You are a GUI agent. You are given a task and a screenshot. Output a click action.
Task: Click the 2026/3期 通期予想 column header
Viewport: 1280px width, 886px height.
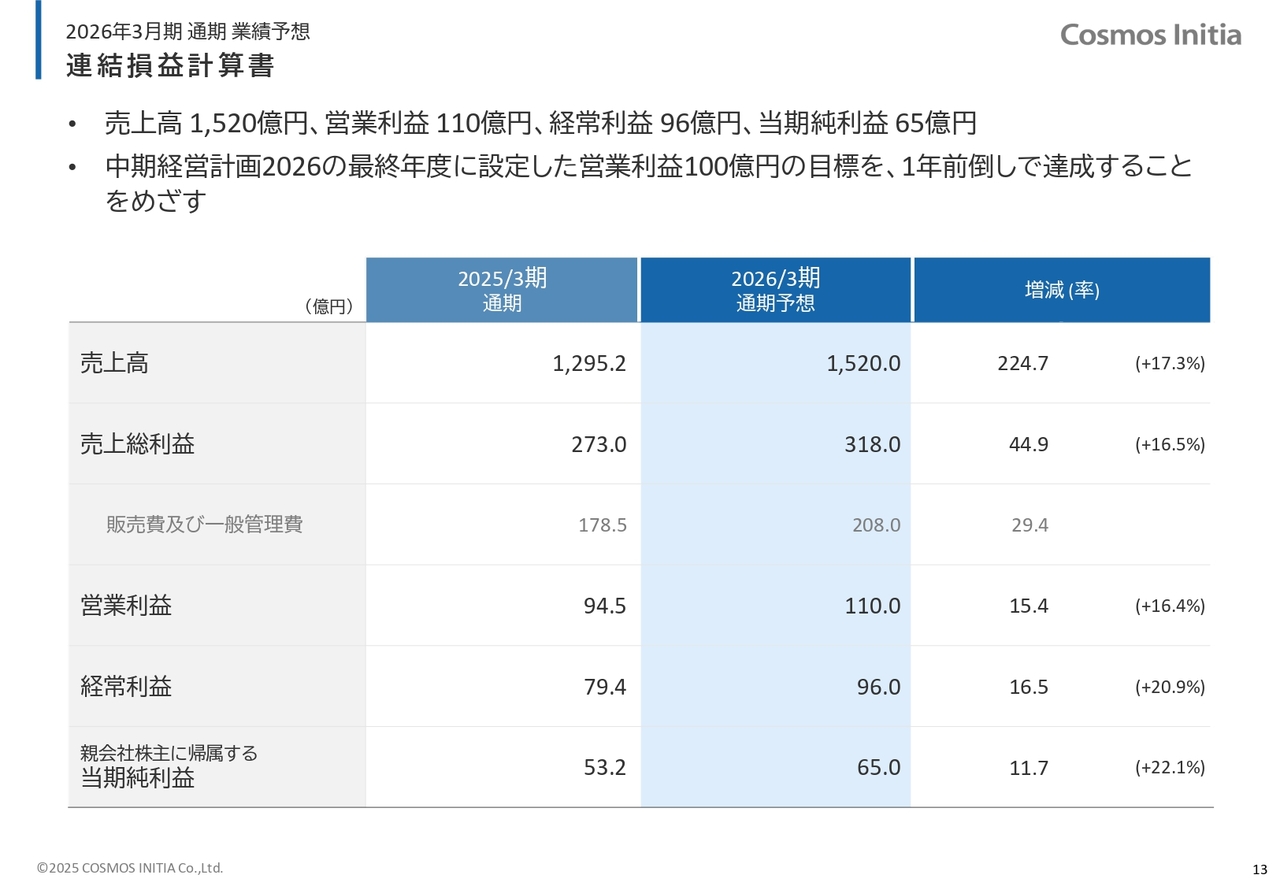pyautogui.click(x=776, y=290)
